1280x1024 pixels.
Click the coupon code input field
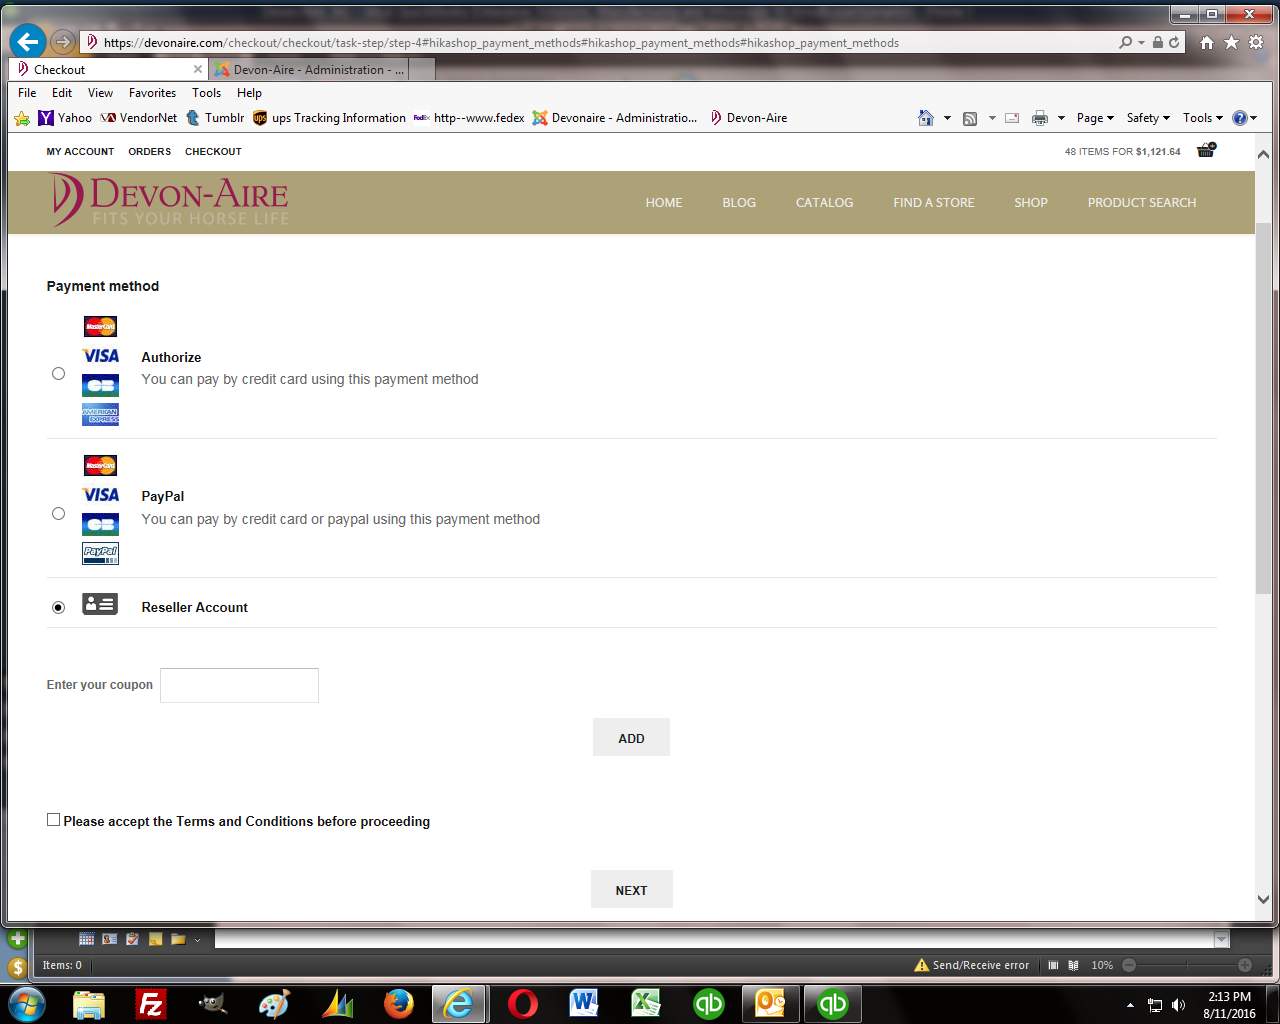239,685
